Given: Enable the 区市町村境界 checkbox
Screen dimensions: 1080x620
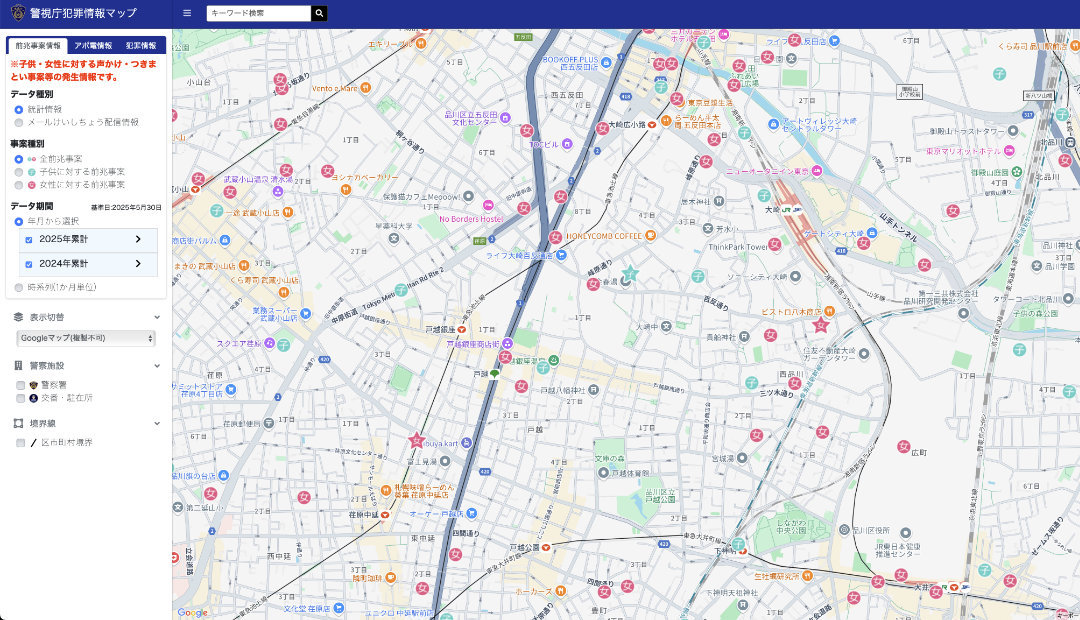Looking at the screenshot, I should pos(21,443).
